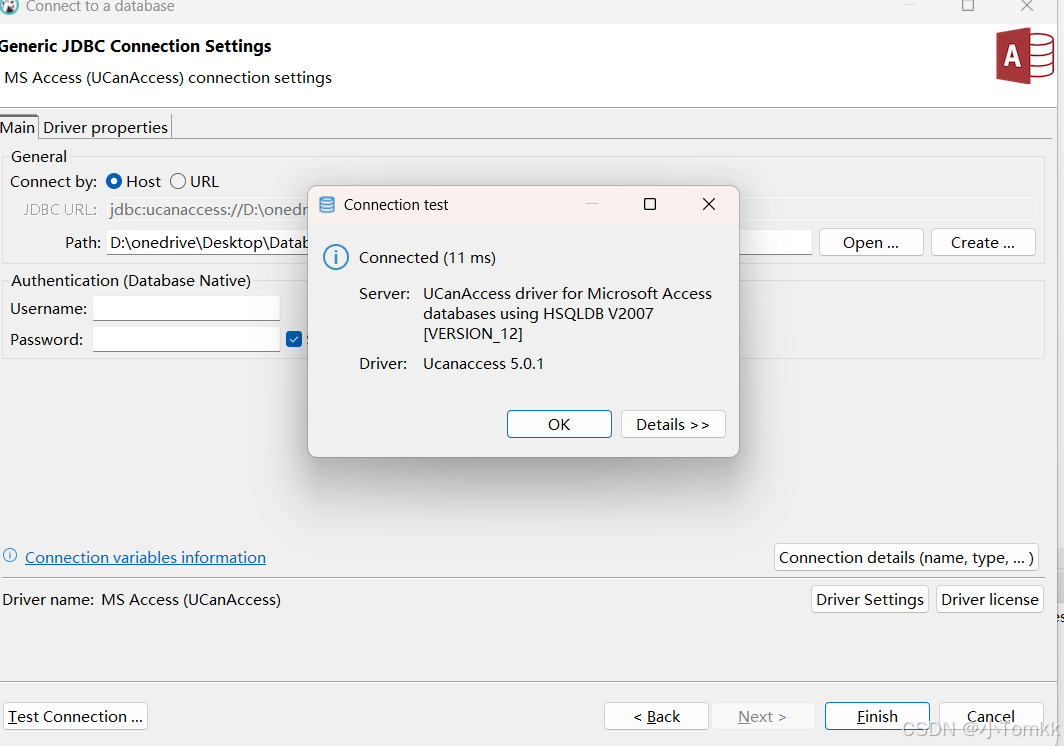Click info icon before Connection variables link
The height and width of the screenshot is (746, 1064).
coord(10,555)
